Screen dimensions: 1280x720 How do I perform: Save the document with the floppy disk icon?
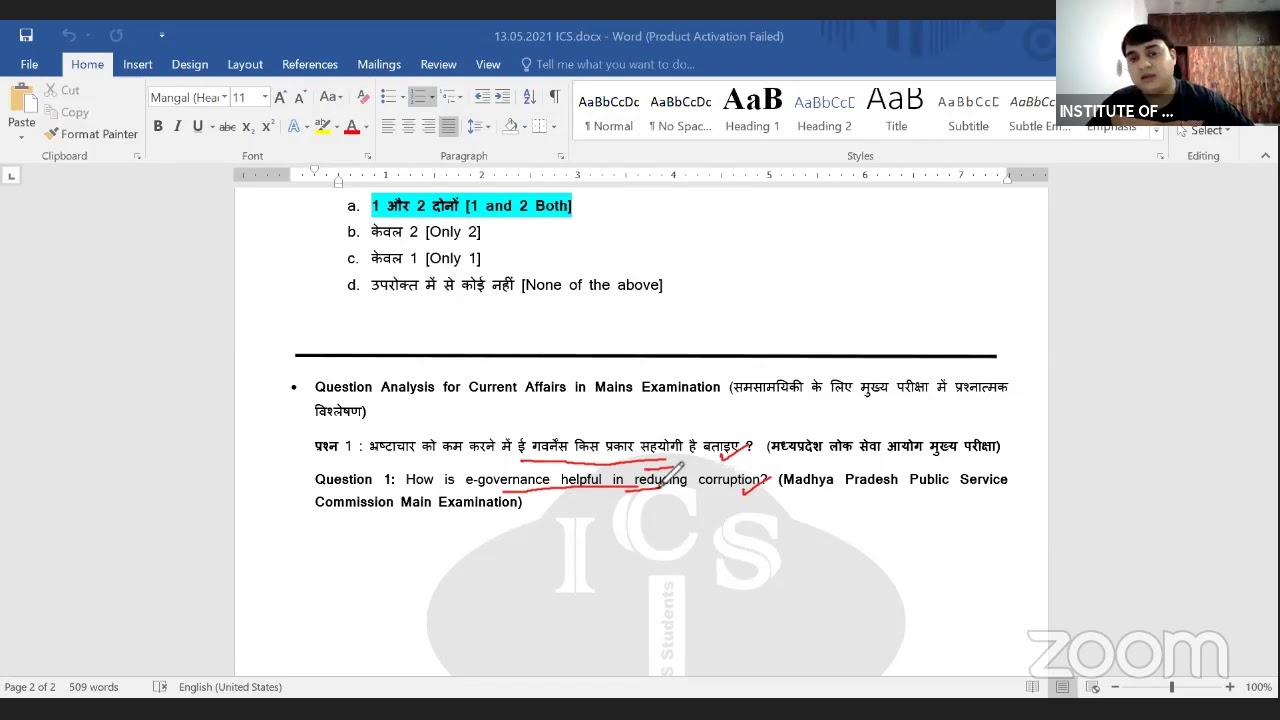26,36
